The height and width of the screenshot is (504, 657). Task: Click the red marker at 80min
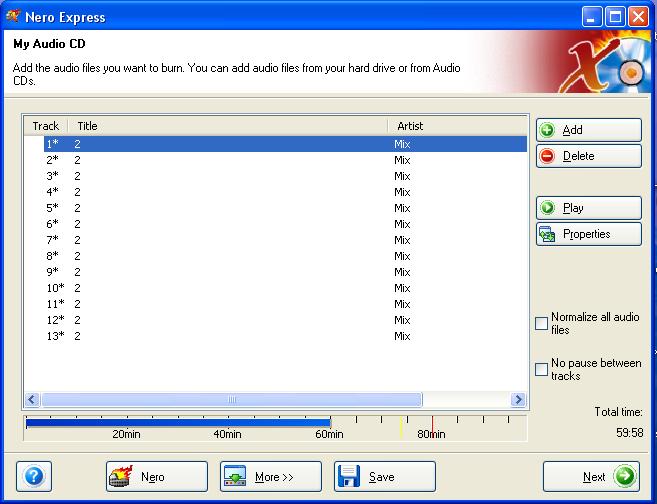[x=432, y=427]
